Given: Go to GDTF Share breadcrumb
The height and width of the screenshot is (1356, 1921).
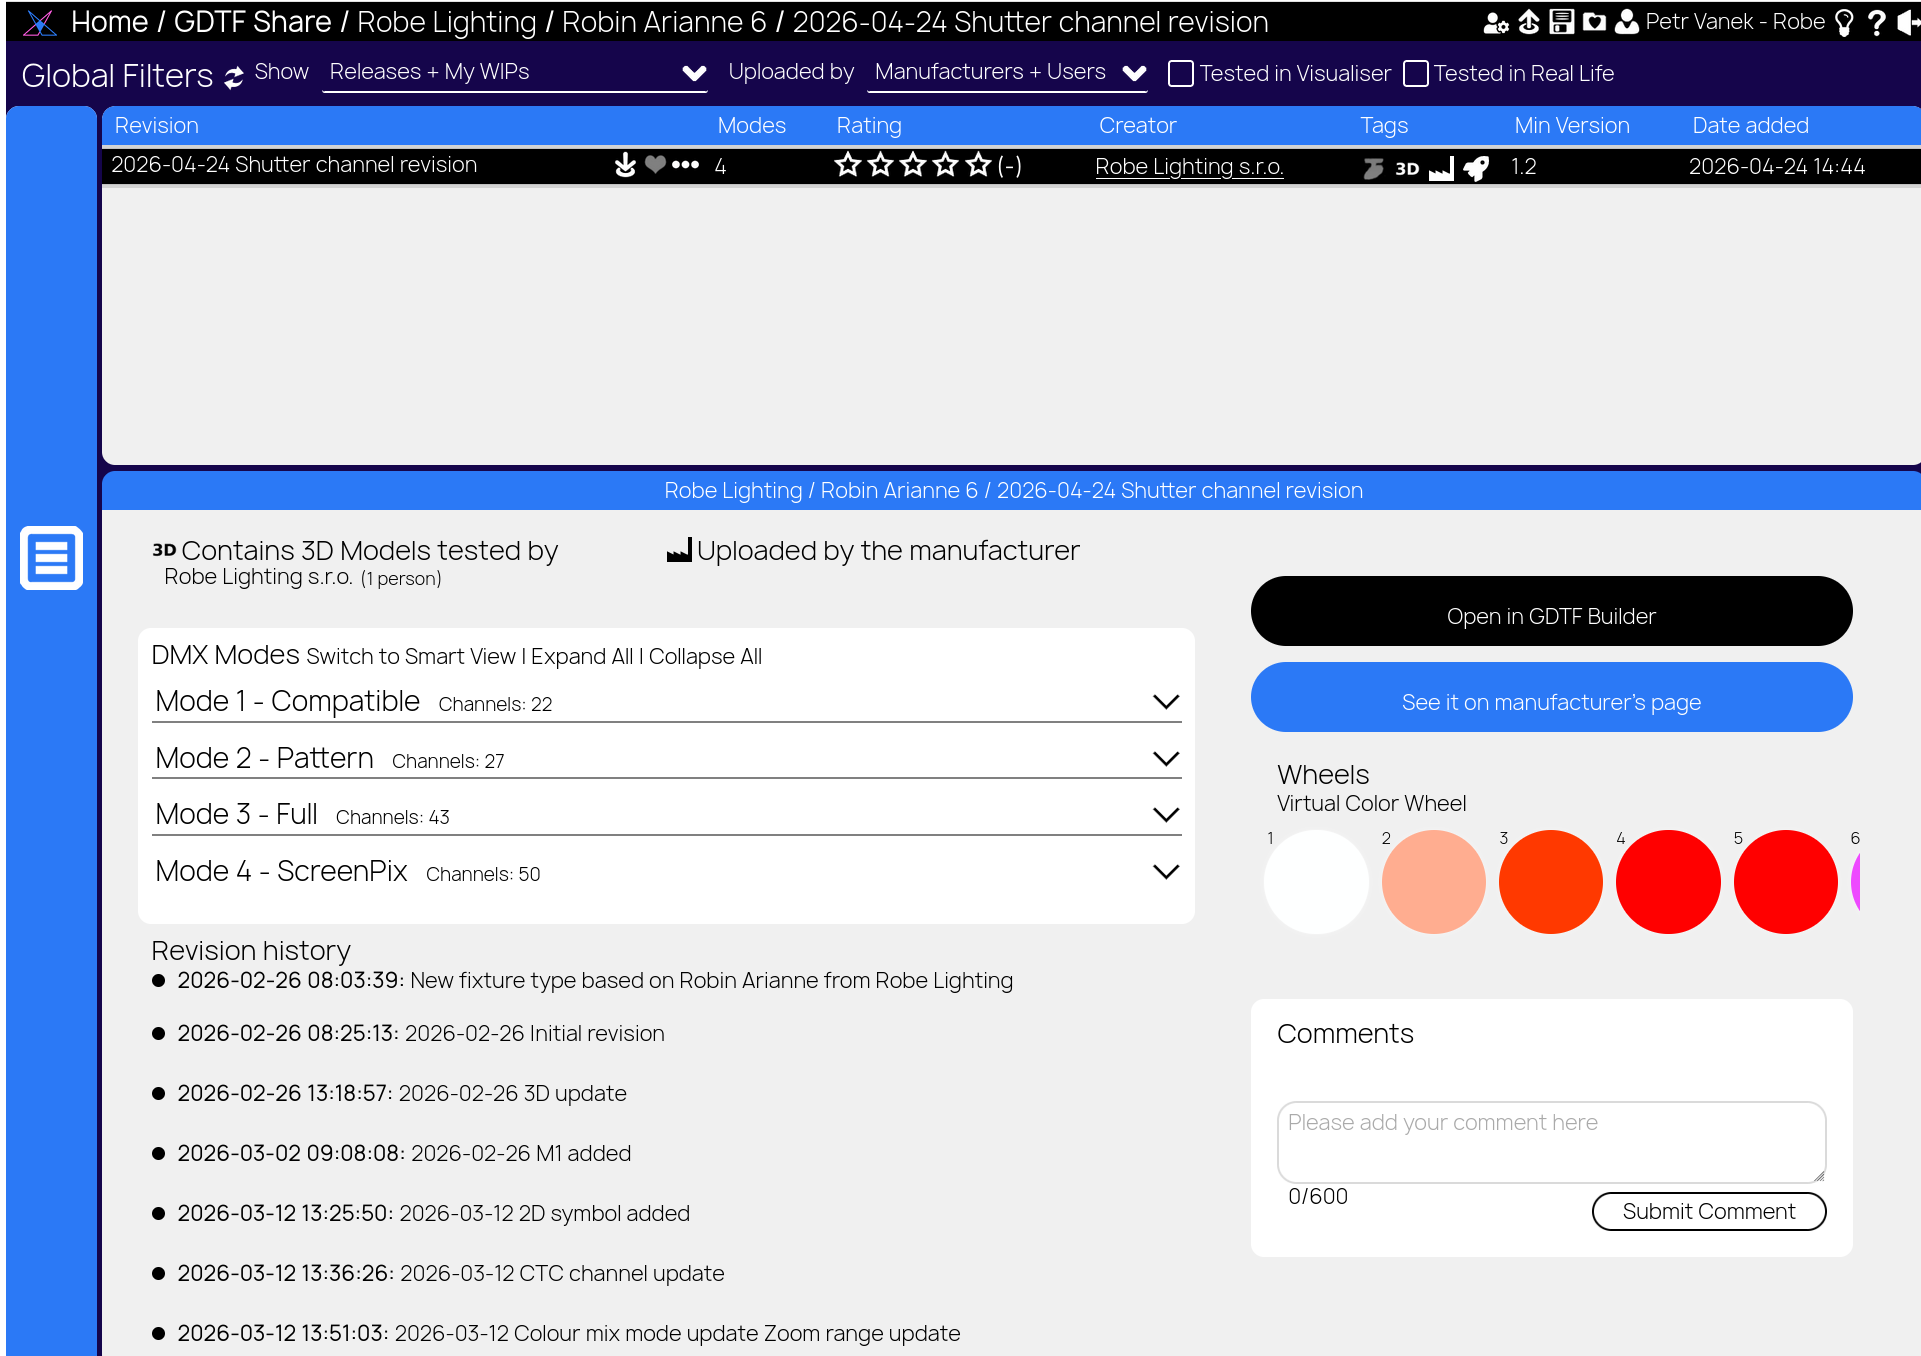Looking at the screenshot, I should coord(252,22).
